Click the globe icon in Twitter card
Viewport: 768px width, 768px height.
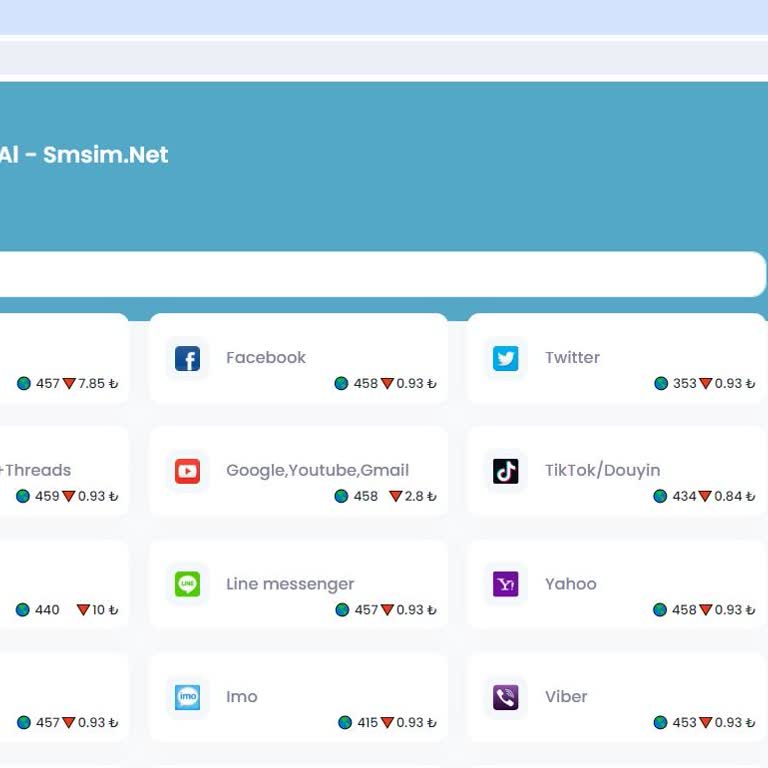[661, 384]
